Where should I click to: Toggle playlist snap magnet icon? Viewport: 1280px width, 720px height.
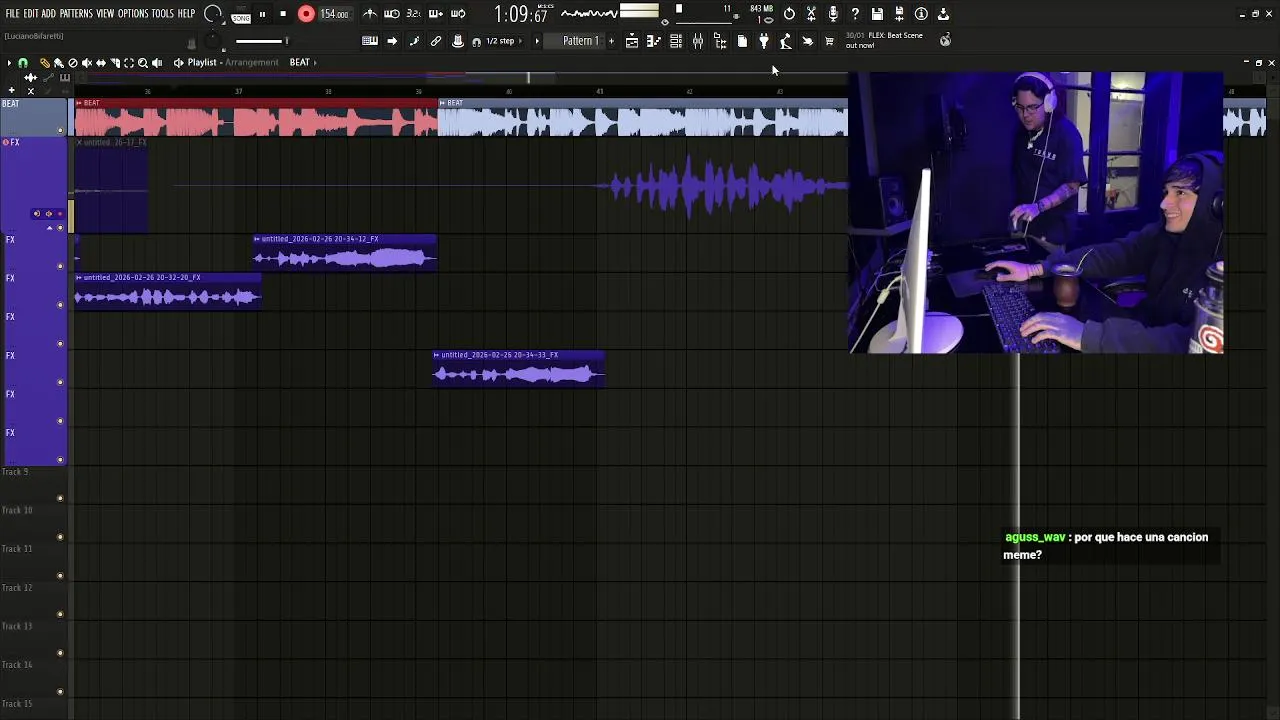click(x=23, y=62)
